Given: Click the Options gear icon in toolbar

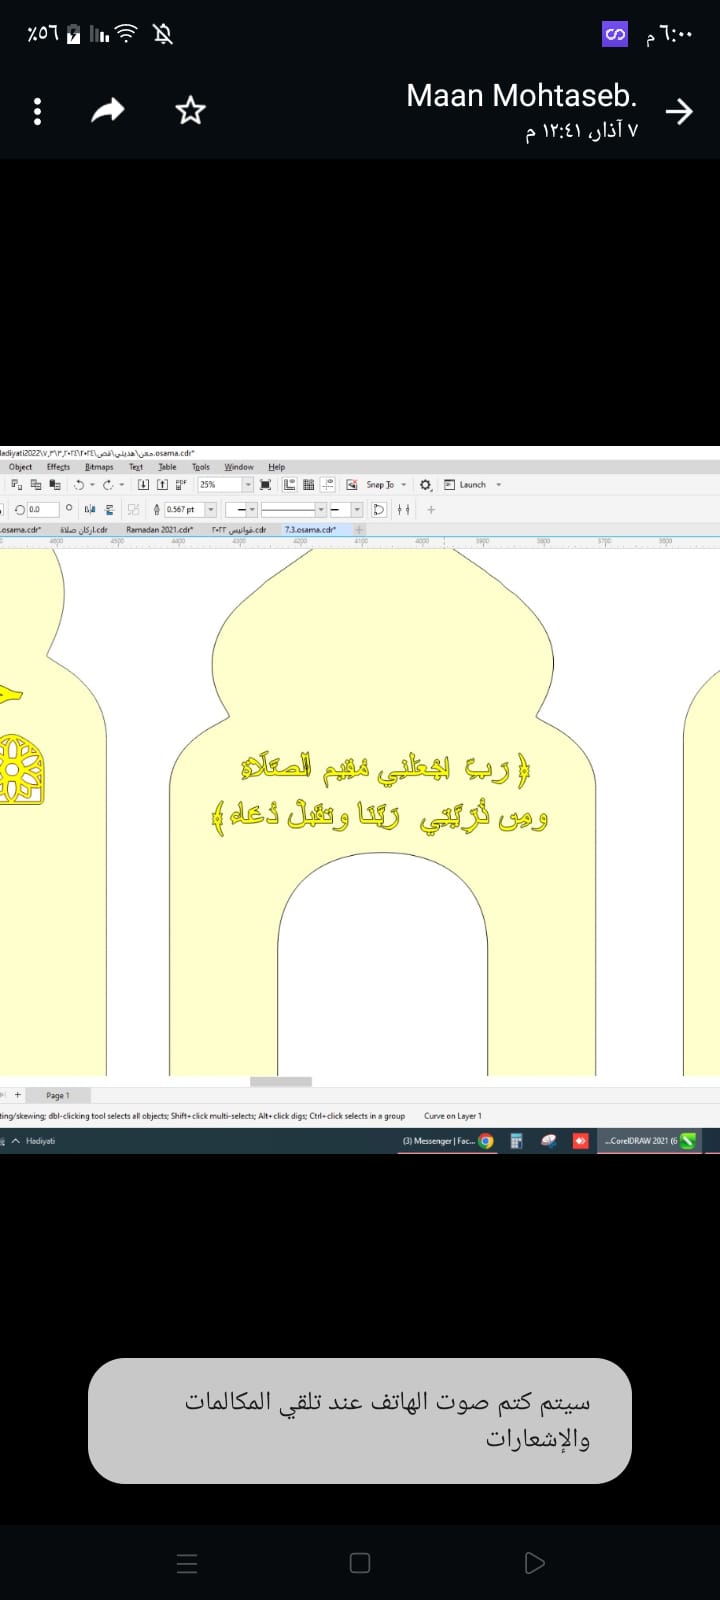Looking at the screenshot, I should [x=426, y=485].
